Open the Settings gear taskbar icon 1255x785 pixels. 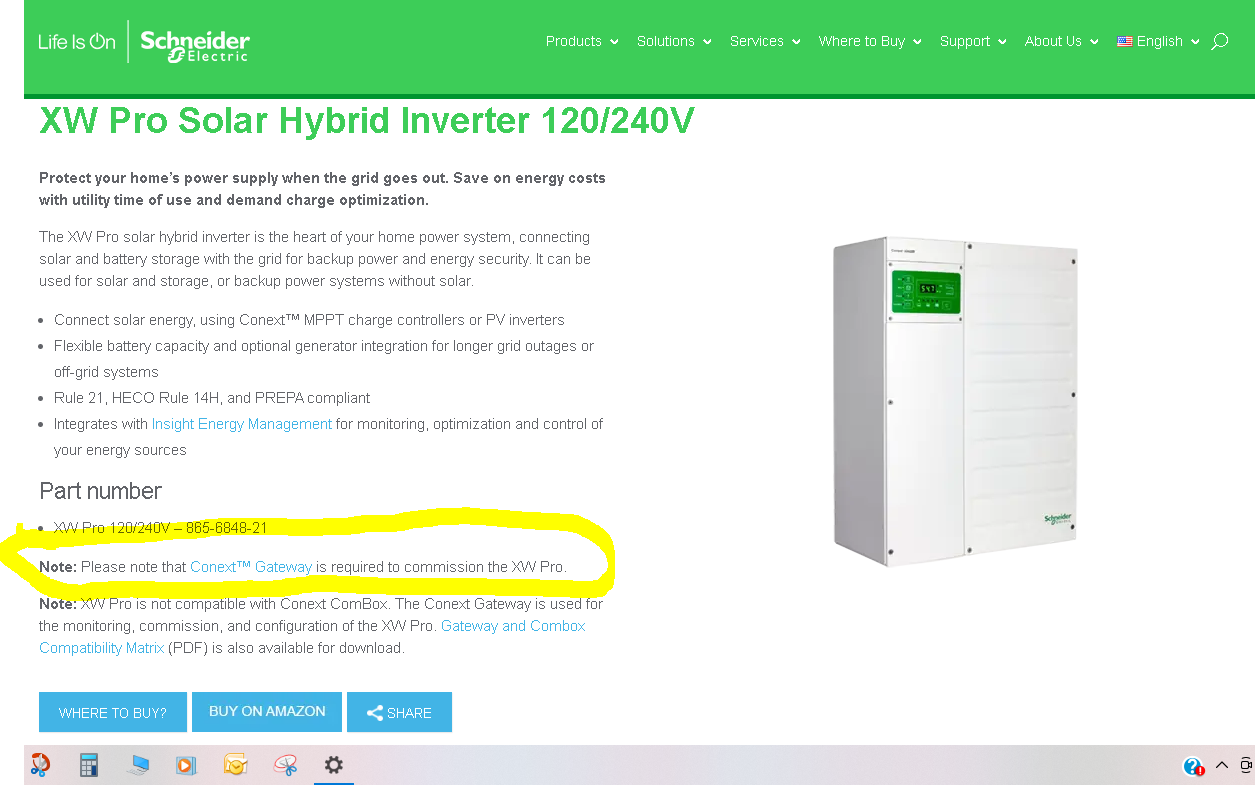click(x=334, y=765)
